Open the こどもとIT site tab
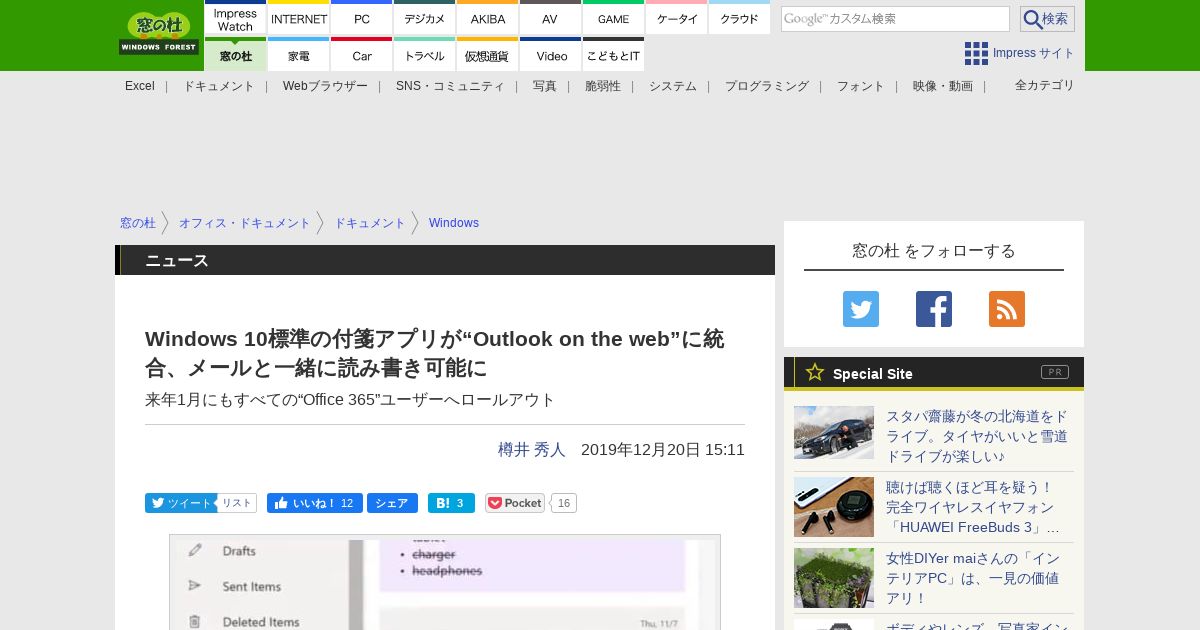 click(613, 55)
